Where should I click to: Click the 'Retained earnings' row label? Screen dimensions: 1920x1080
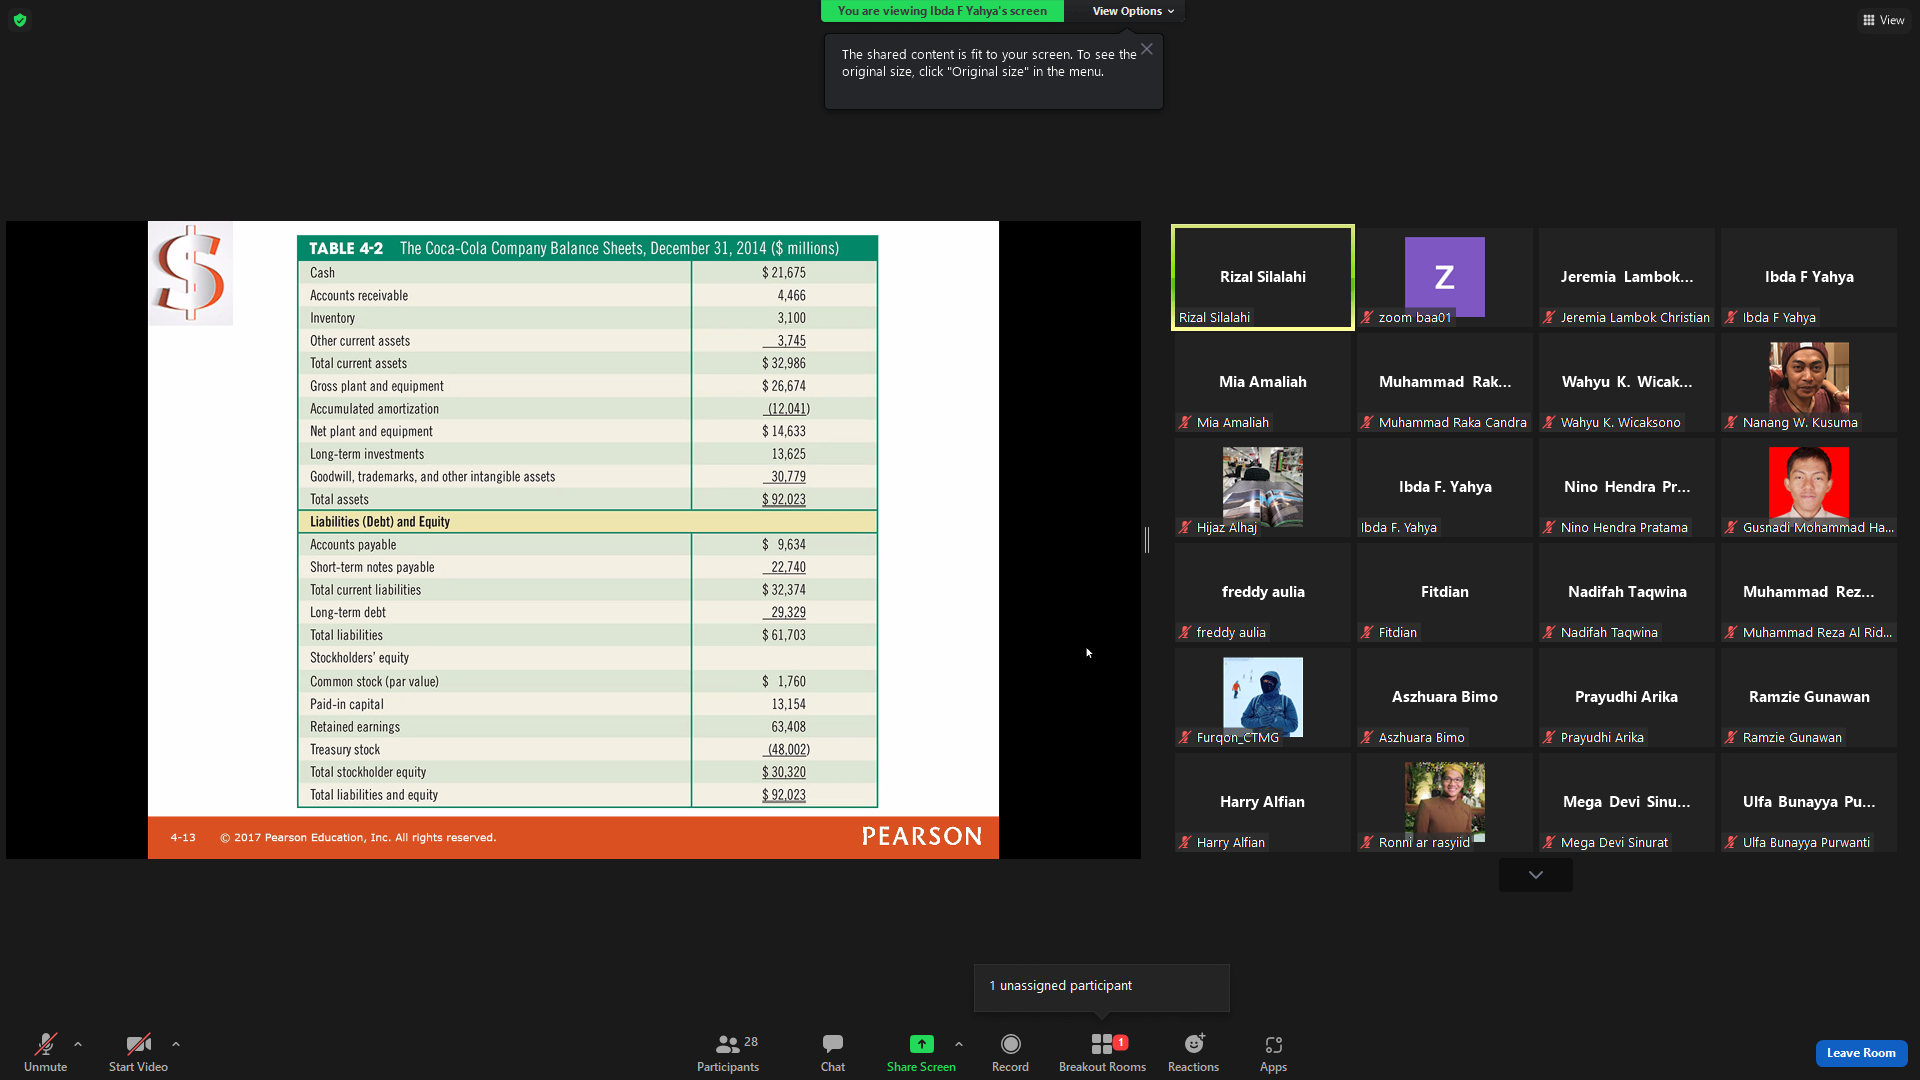point(355,727)
